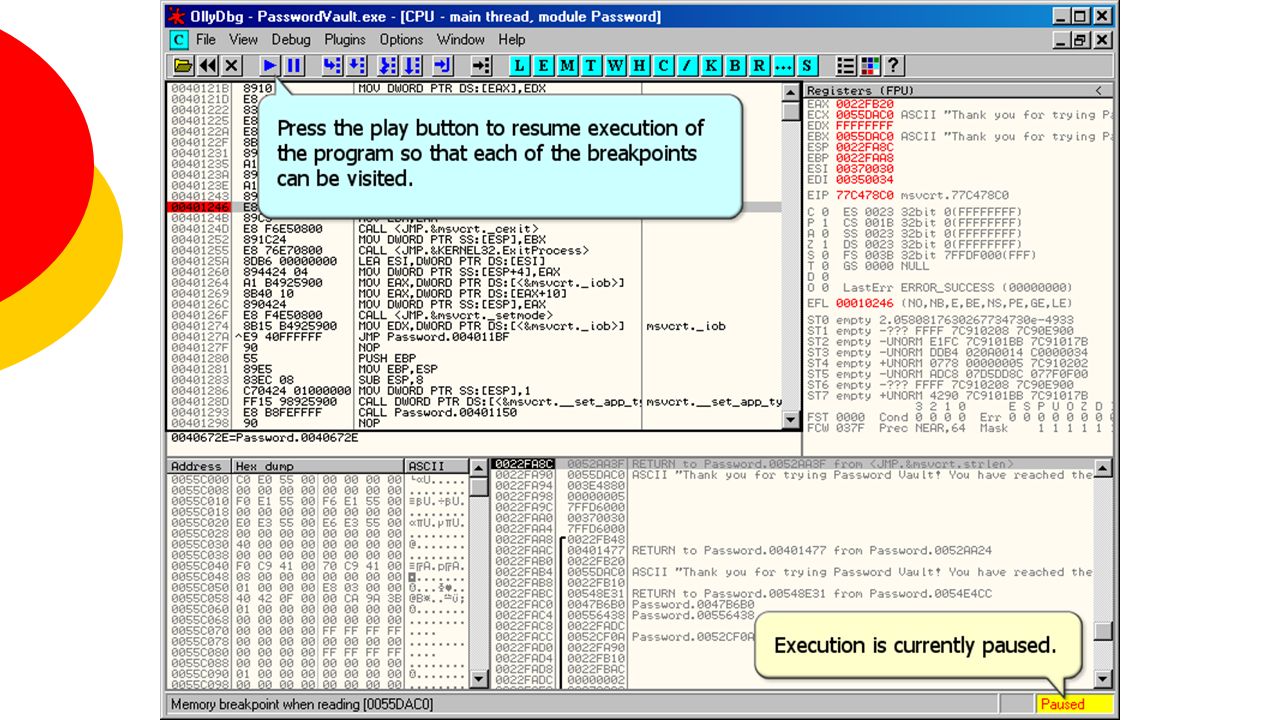Click dump pane scroll down arrow
The image size is (1280, 720).
479,680
